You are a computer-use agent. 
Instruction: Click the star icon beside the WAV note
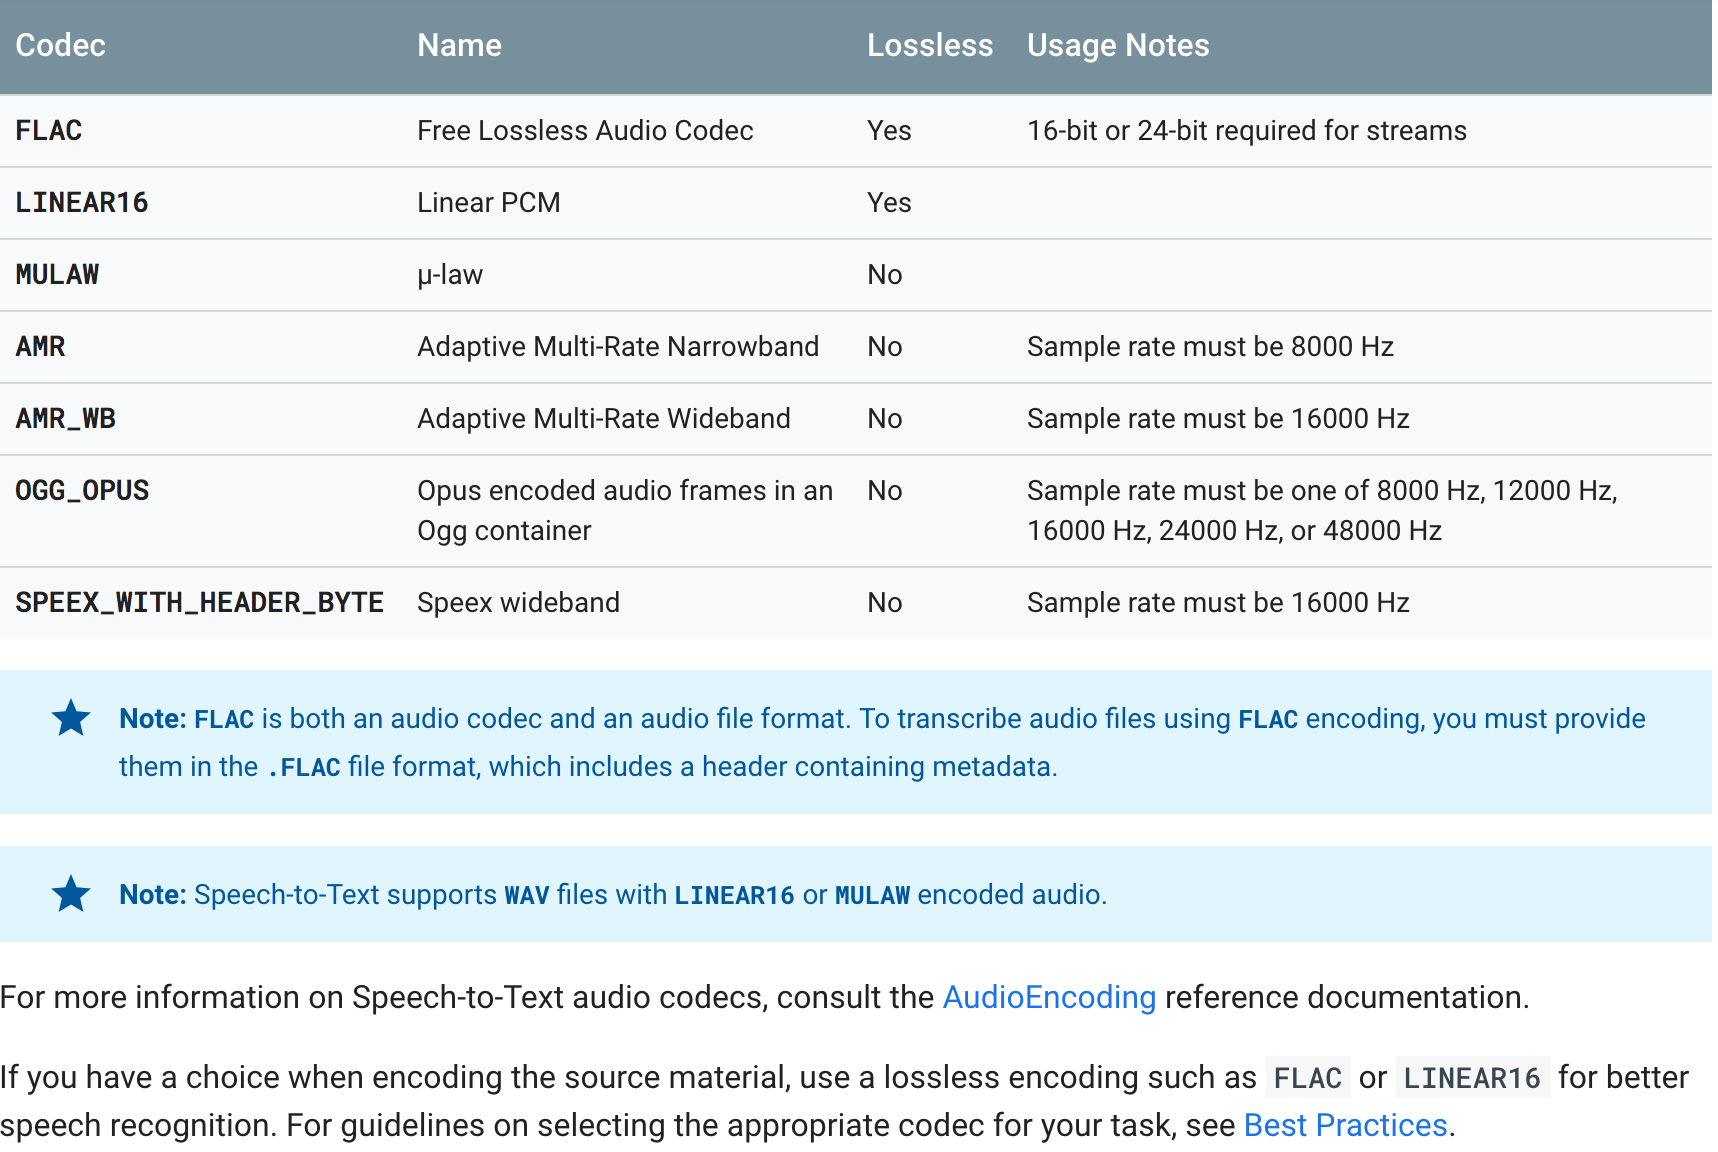click(71, 894)
